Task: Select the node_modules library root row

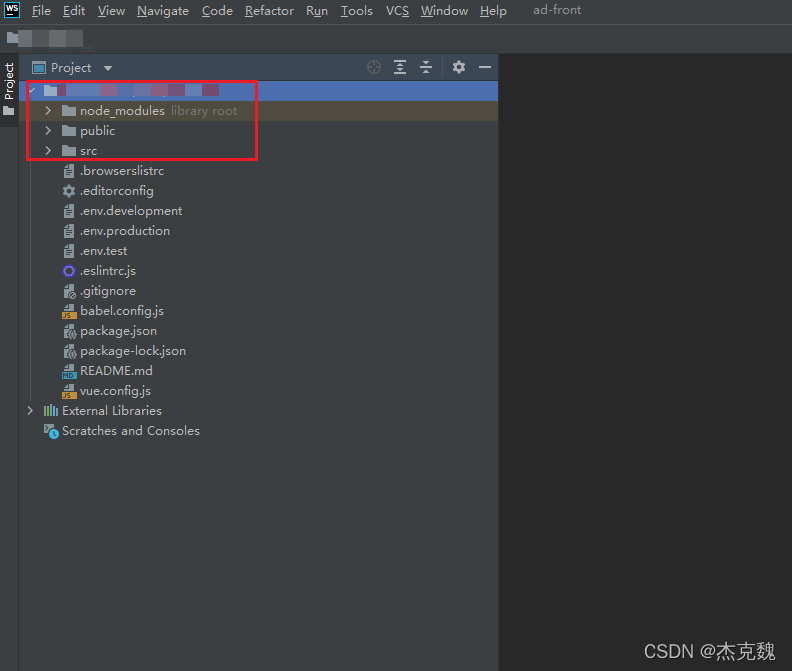Action: point(259,111)
